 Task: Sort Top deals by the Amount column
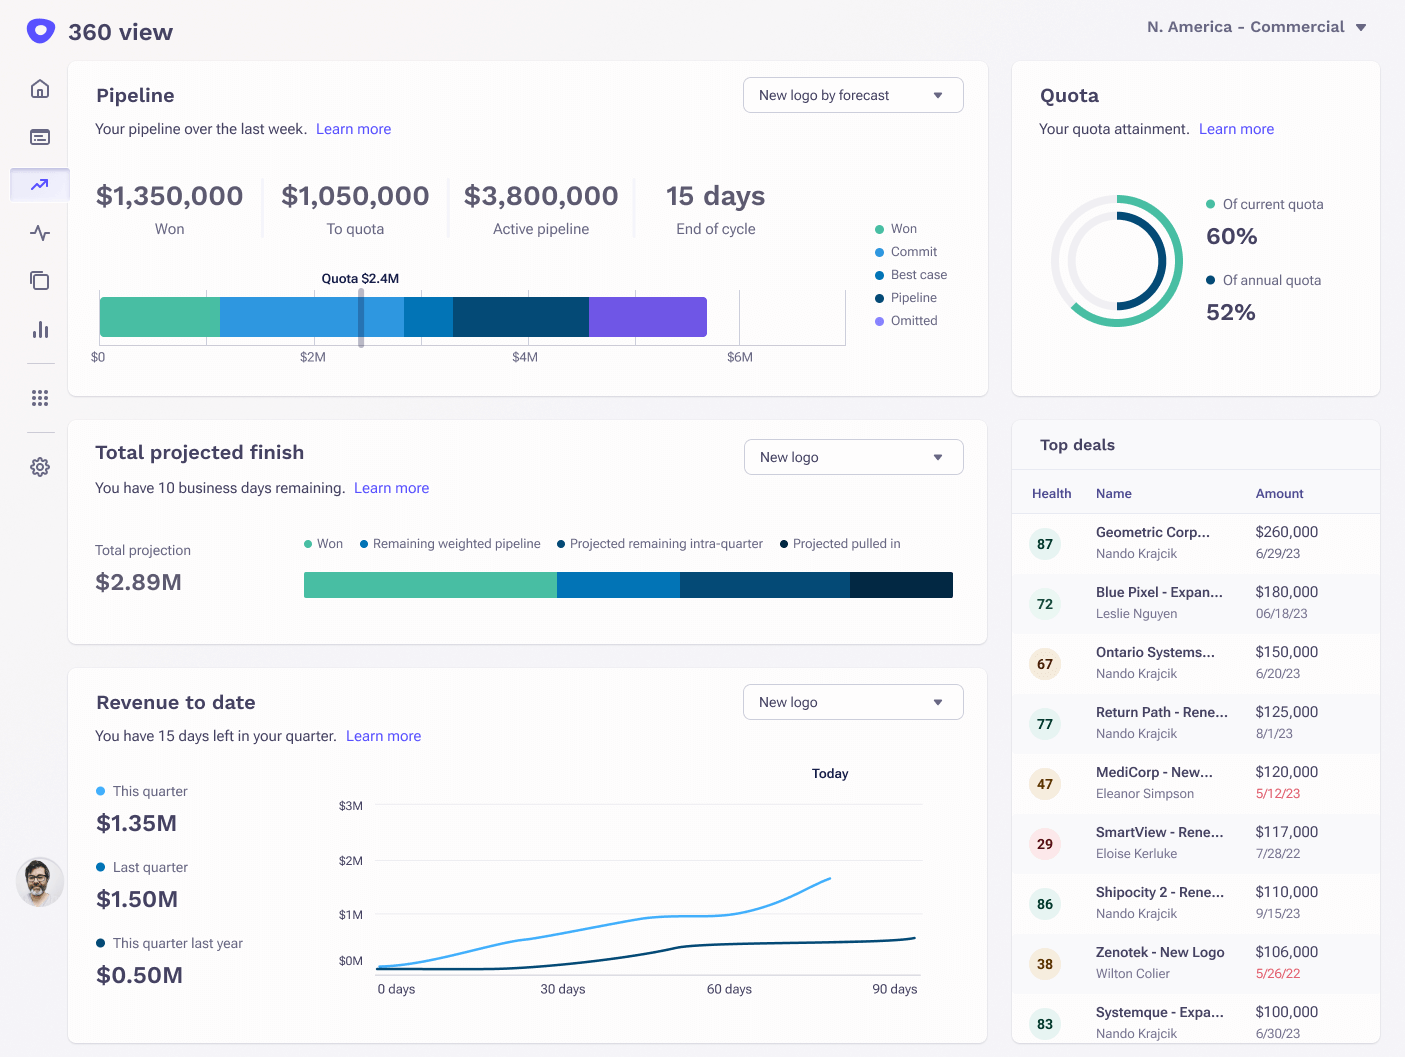pyautogui.click(x=1279, y=493)
